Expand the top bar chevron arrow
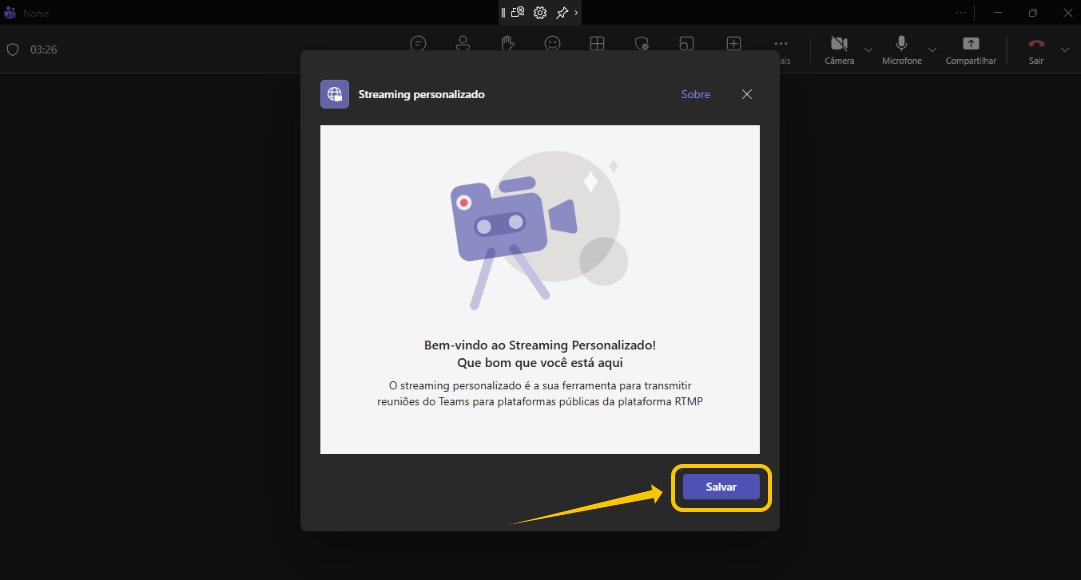 (x=576, y=12)
